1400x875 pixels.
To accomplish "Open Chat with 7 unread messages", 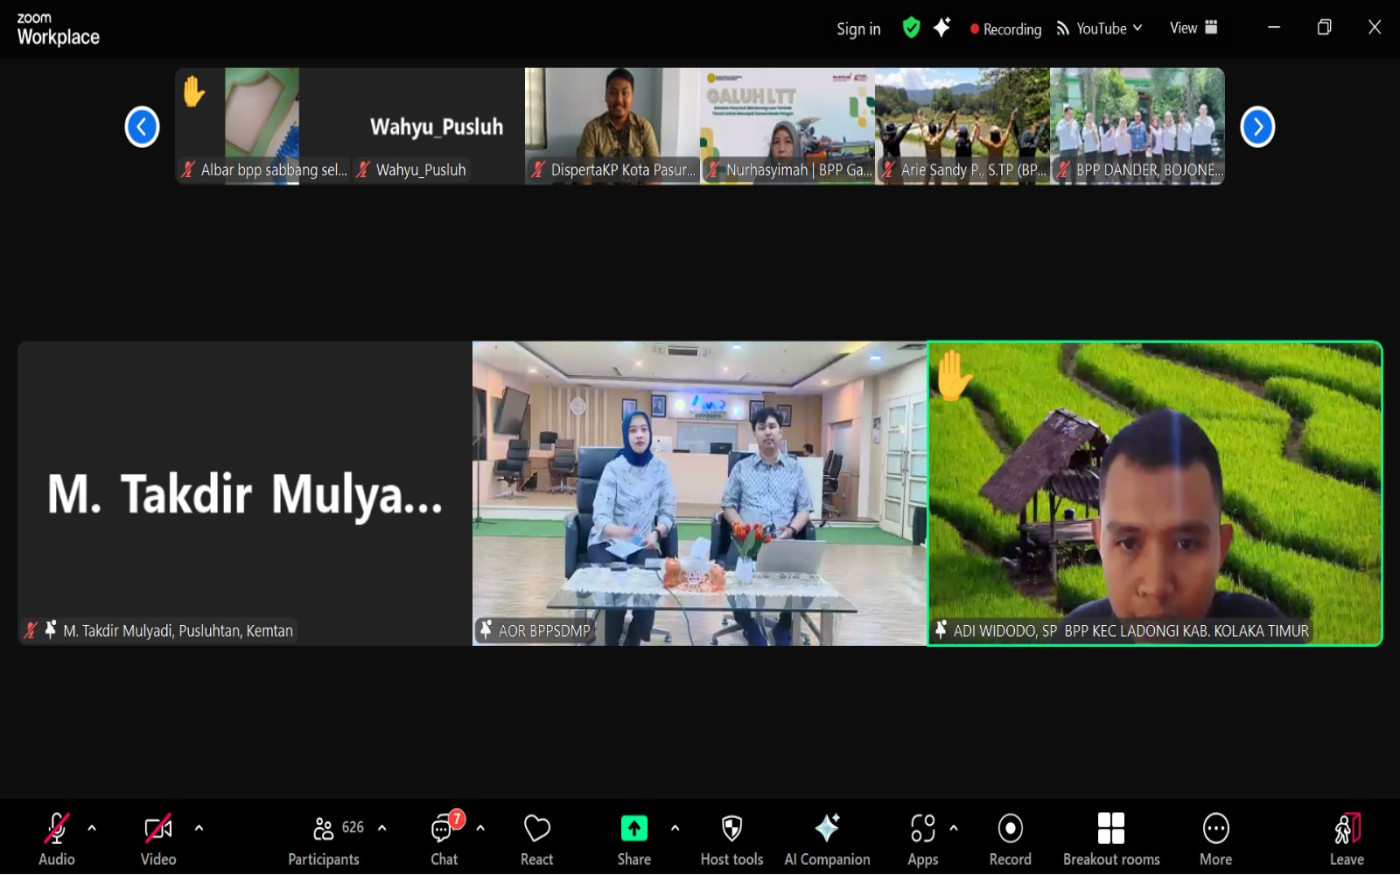I will point(444,838).
